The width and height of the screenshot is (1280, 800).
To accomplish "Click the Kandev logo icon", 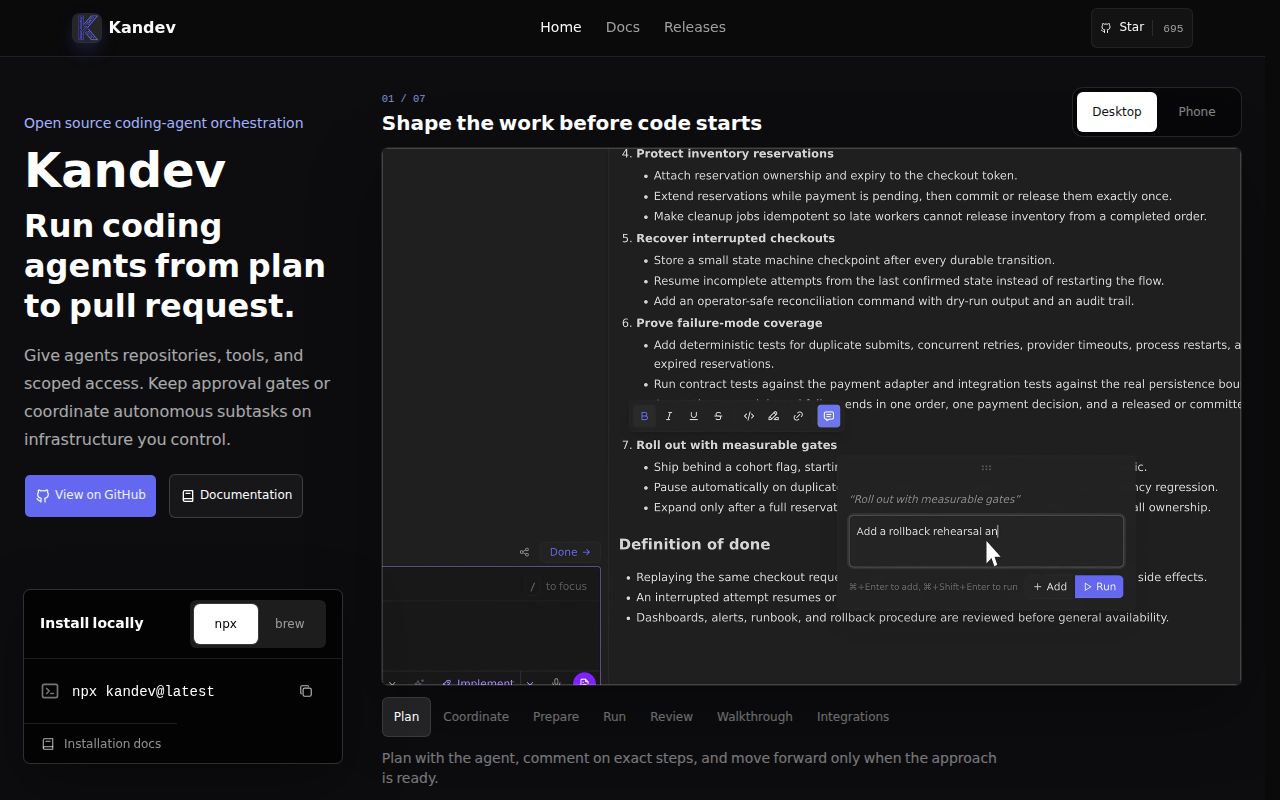I will click(88, 28).
